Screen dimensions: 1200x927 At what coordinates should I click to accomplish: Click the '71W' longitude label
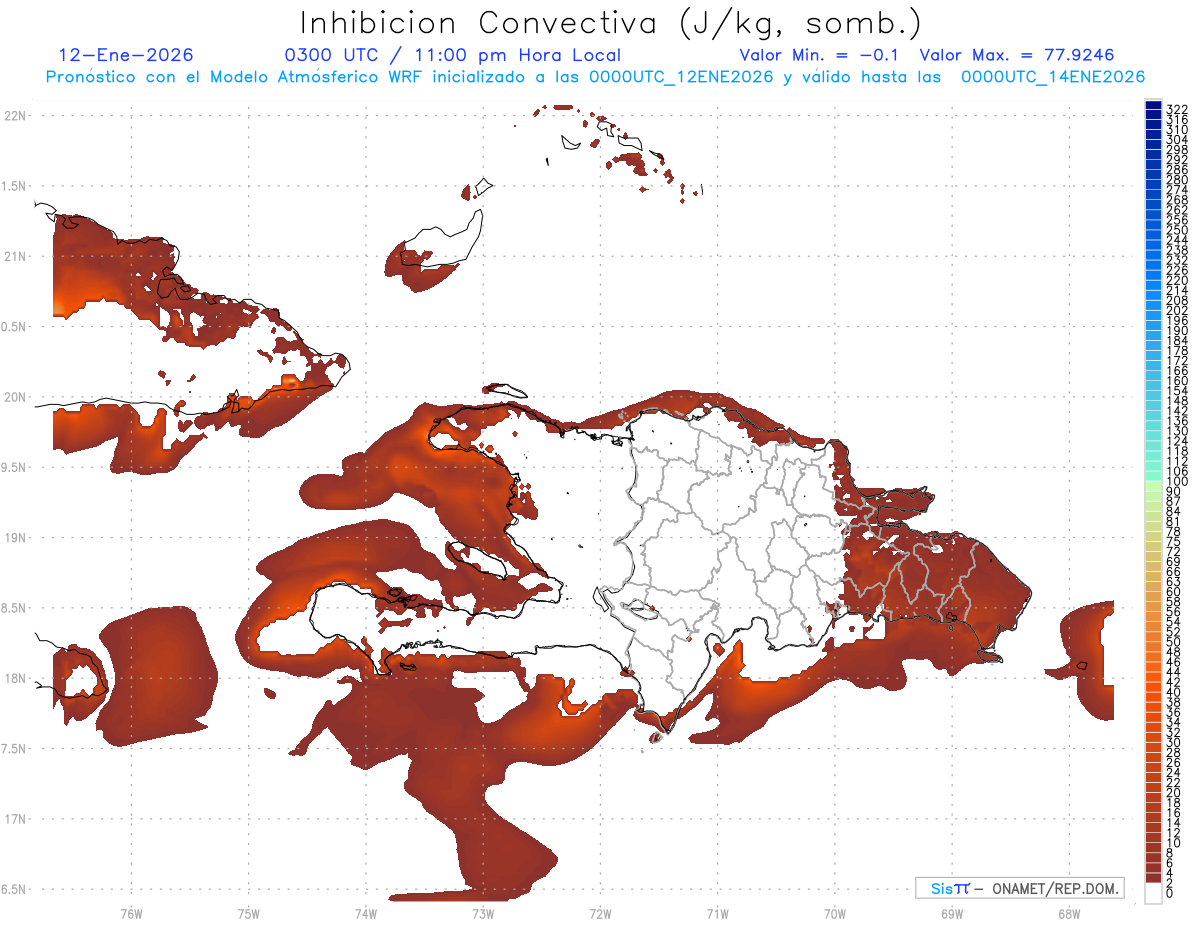[717, 913]
